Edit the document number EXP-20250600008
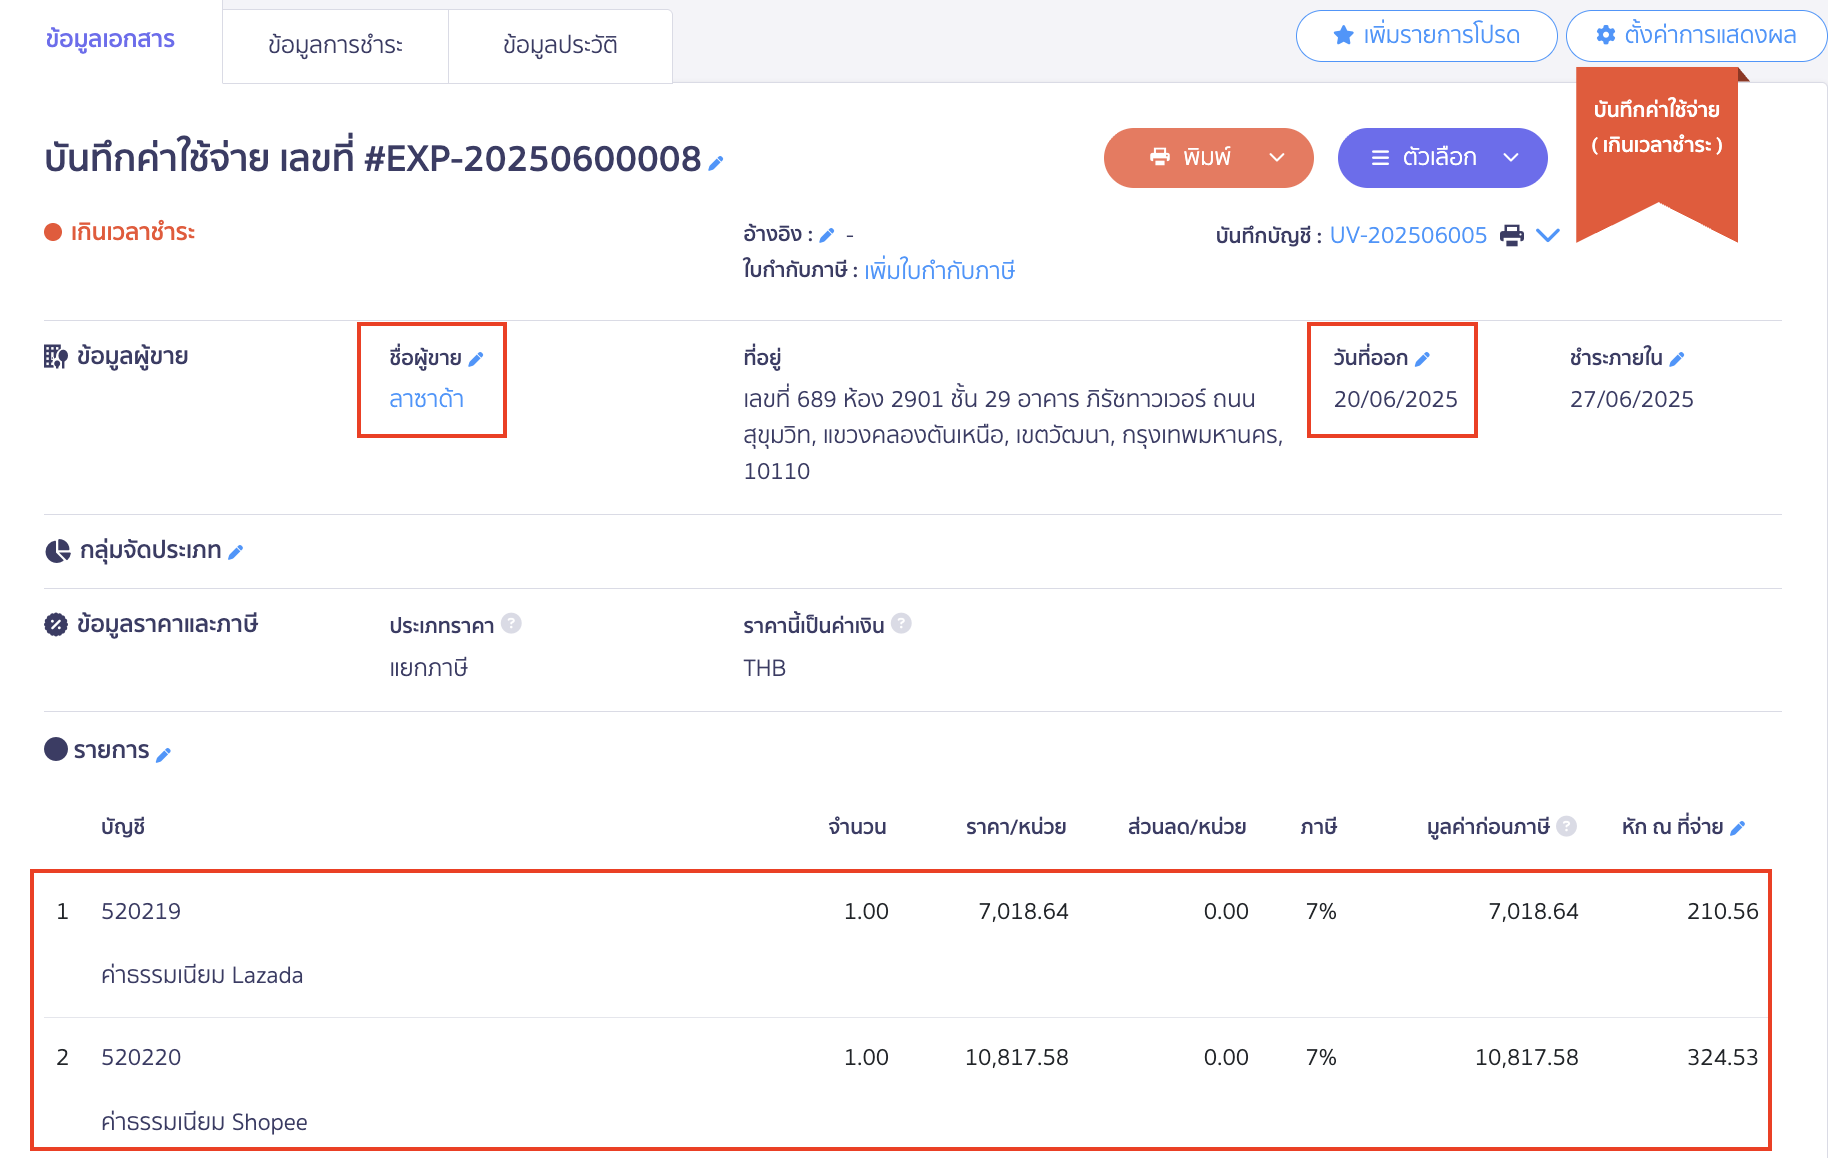The image size is (1828, 1158). (x=715, y=163)
